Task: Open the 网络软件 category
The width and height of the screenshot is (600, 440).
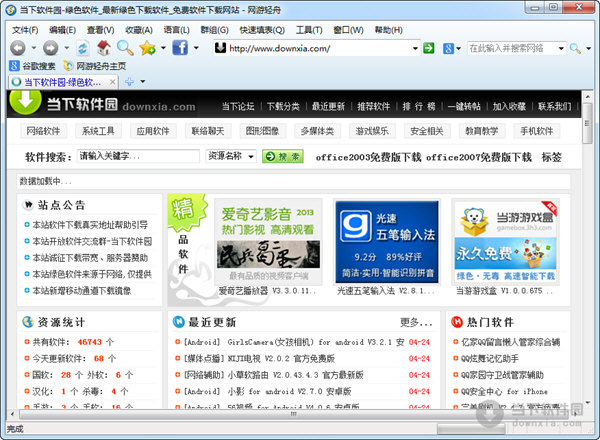Action: [43, 131]
